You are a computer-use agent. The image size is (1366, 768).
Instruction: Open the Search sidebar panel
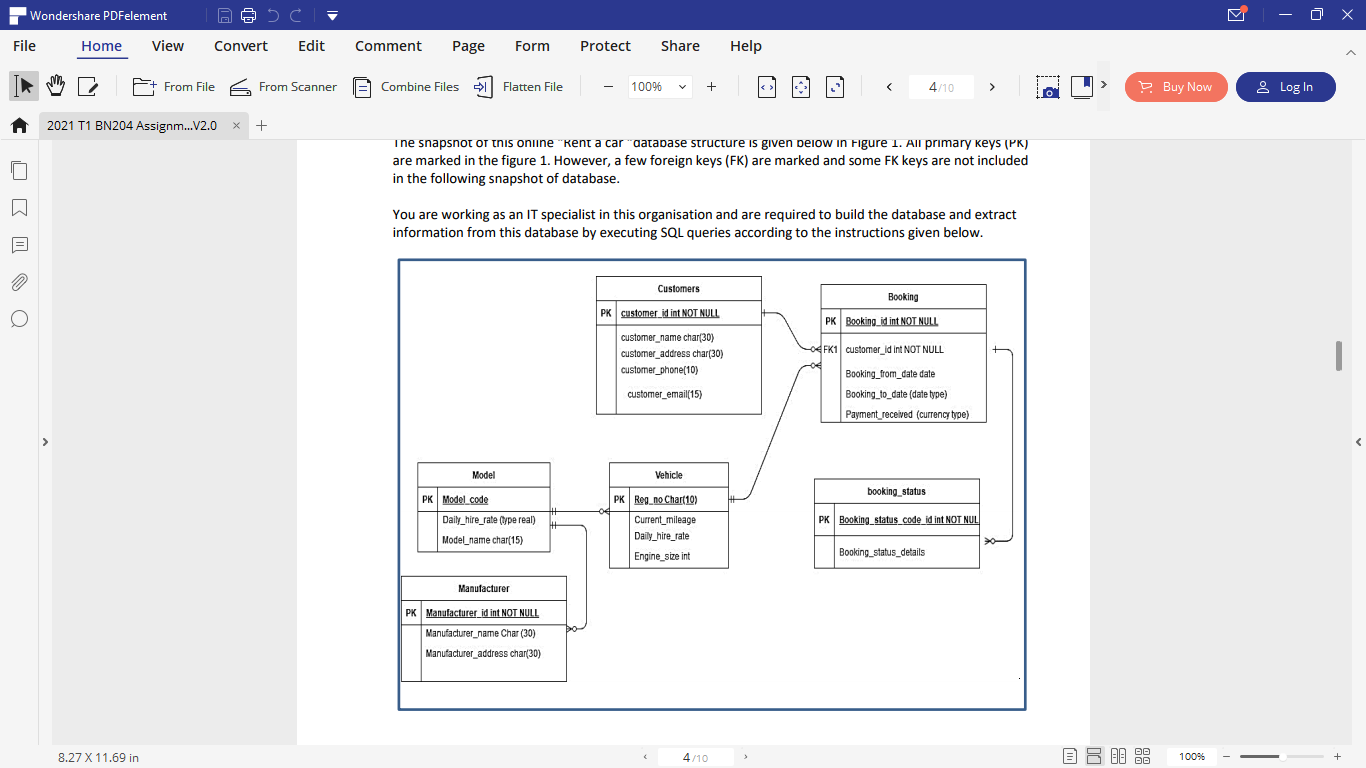coord(19,319)
